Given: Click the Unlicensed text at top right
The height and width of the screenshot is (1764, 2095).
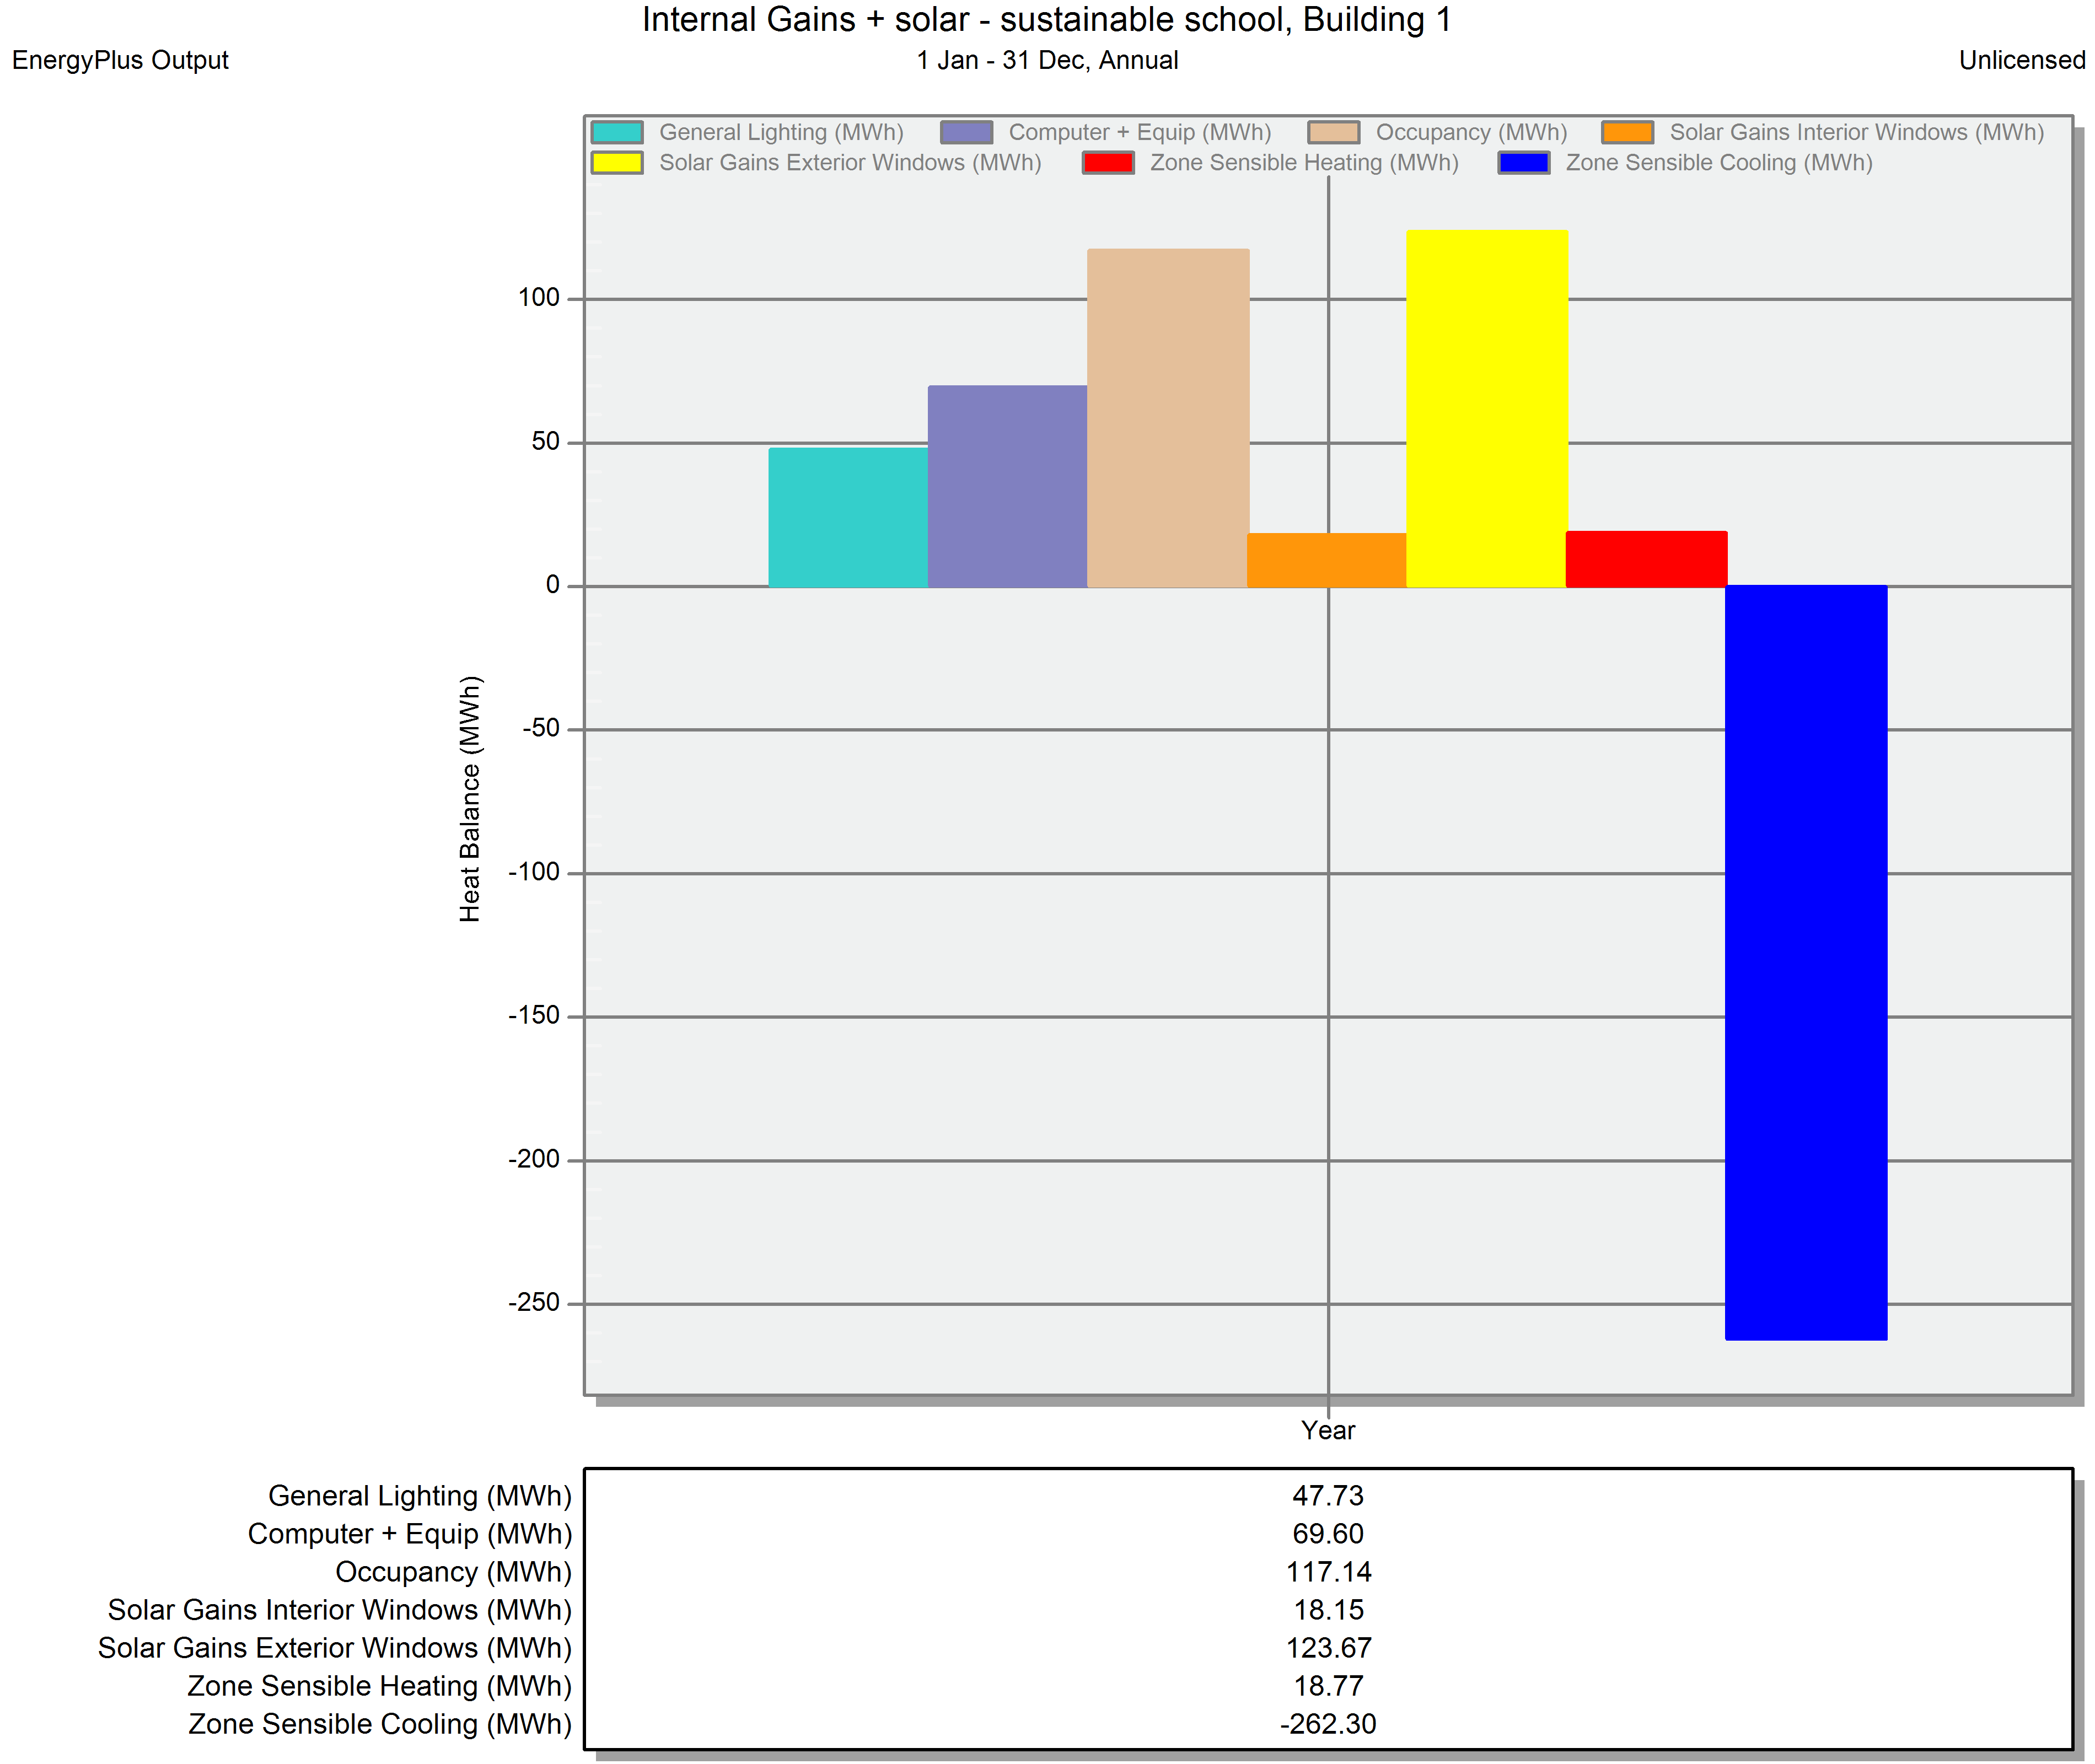Looking at the screenshot, I should pos(2022,60).
